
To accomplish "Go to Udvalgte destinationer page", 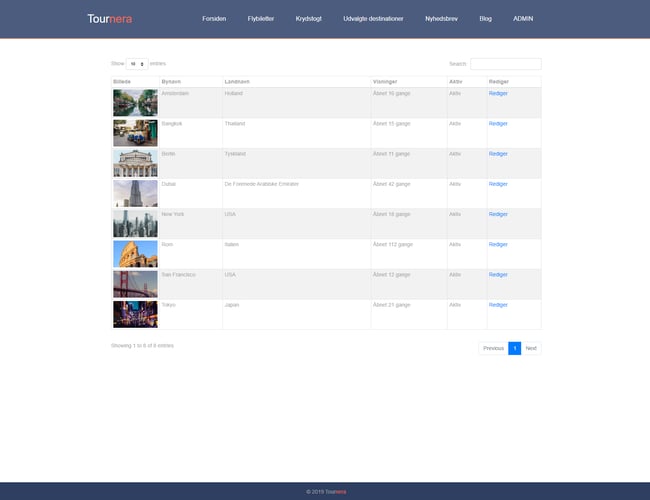I will (x=373, y=19).
